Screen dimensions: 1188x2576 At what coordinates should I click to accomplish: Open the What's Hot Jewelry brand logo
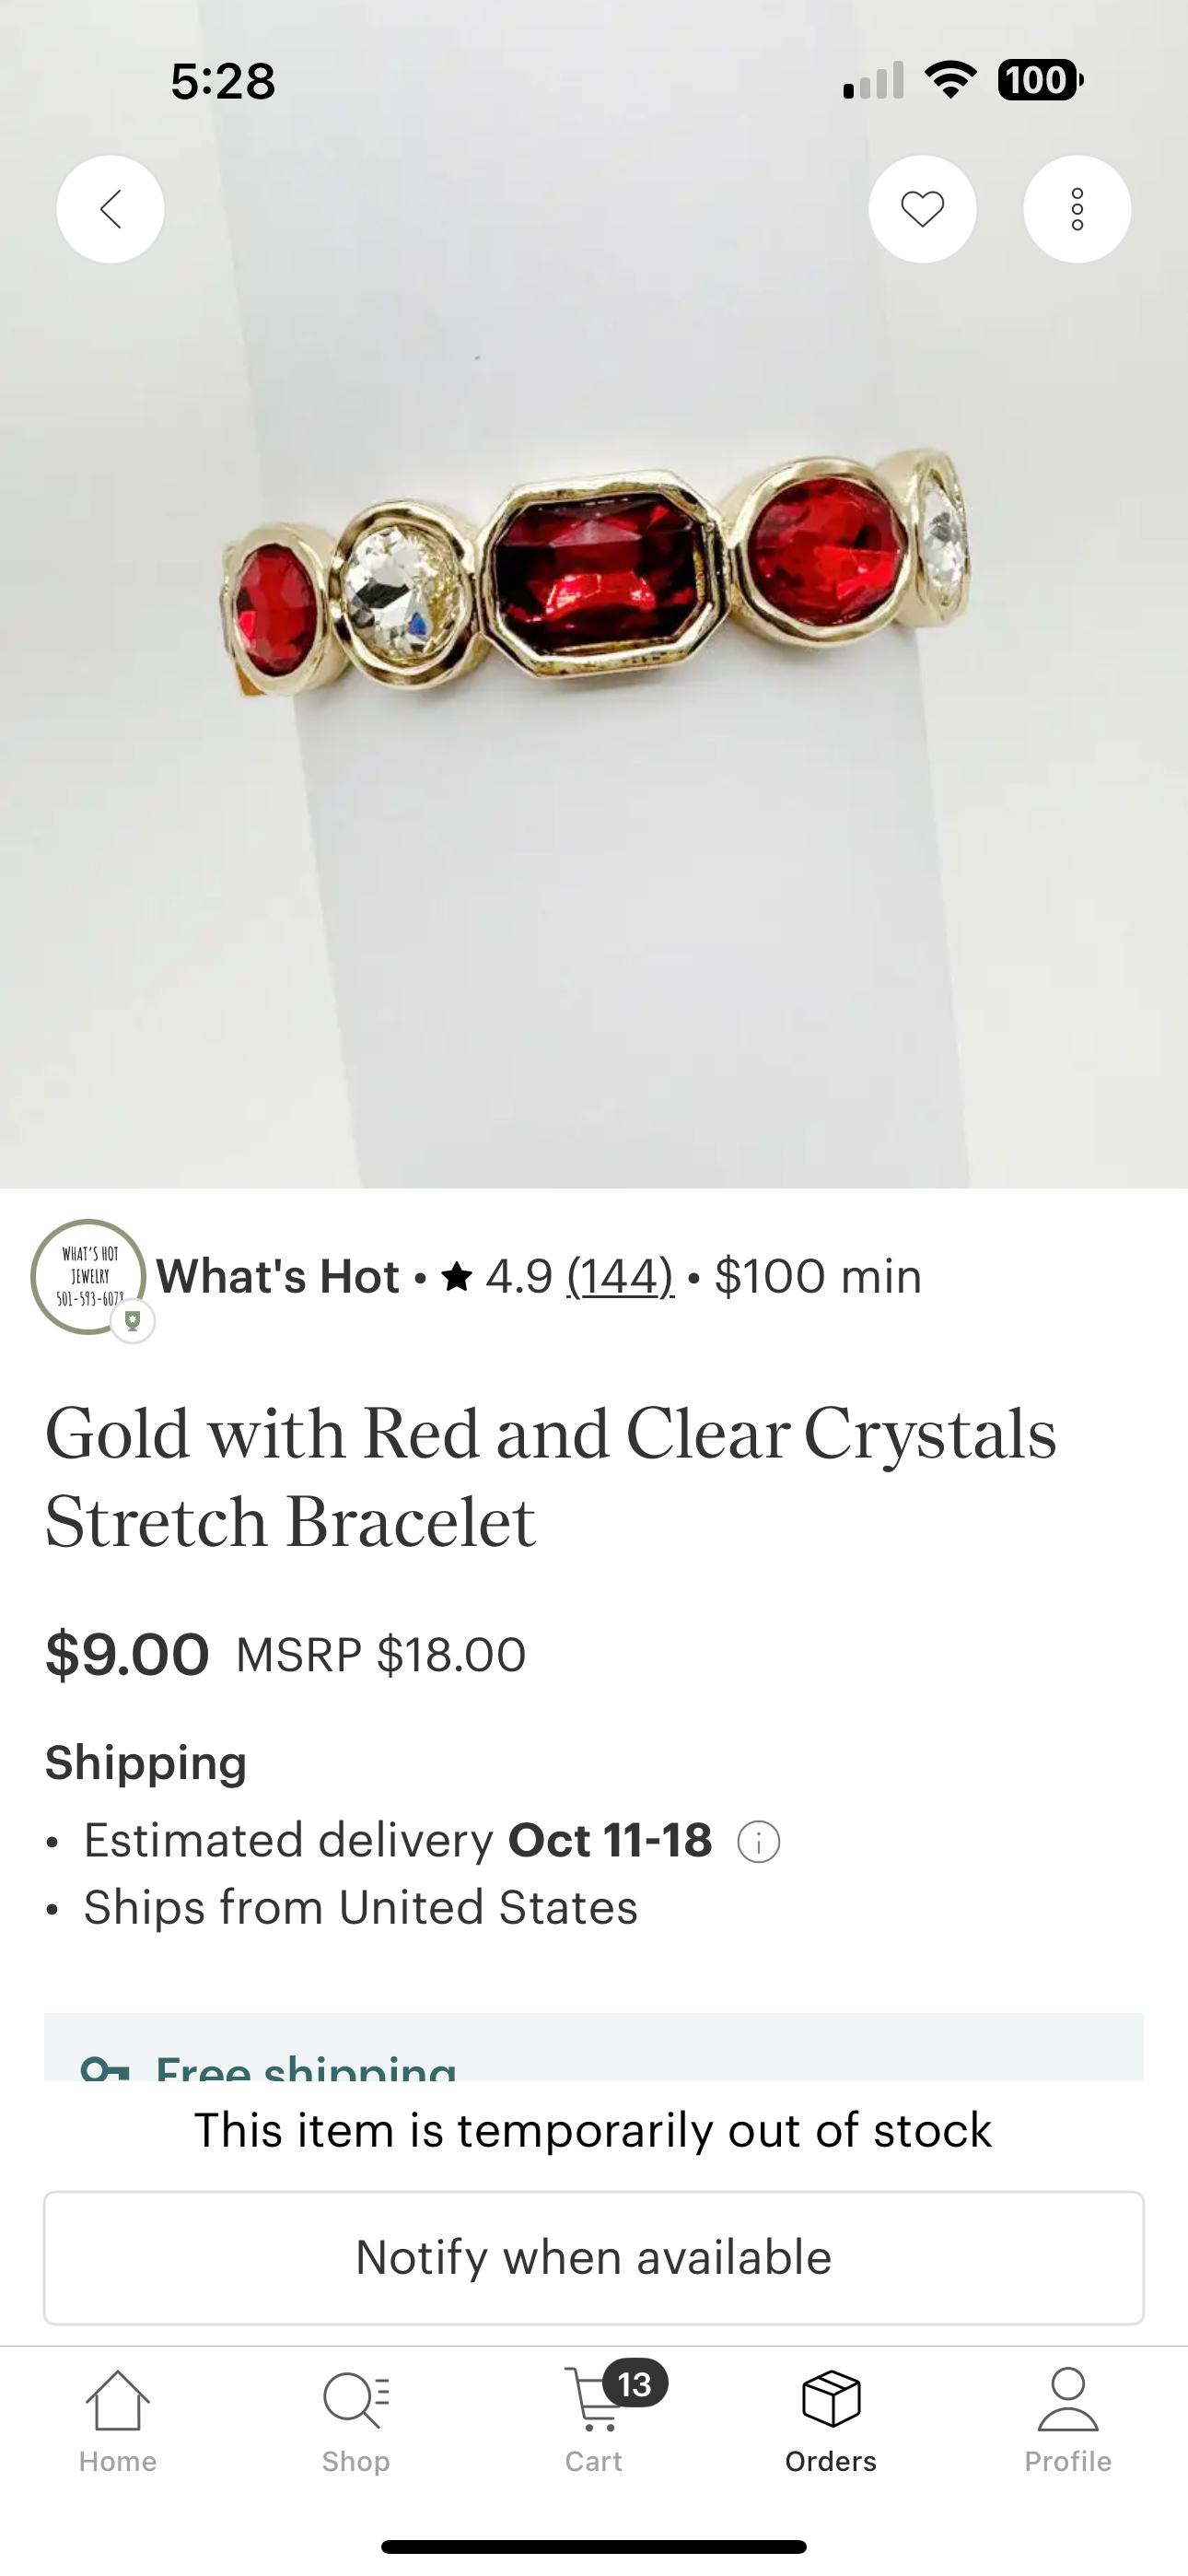88,1276
